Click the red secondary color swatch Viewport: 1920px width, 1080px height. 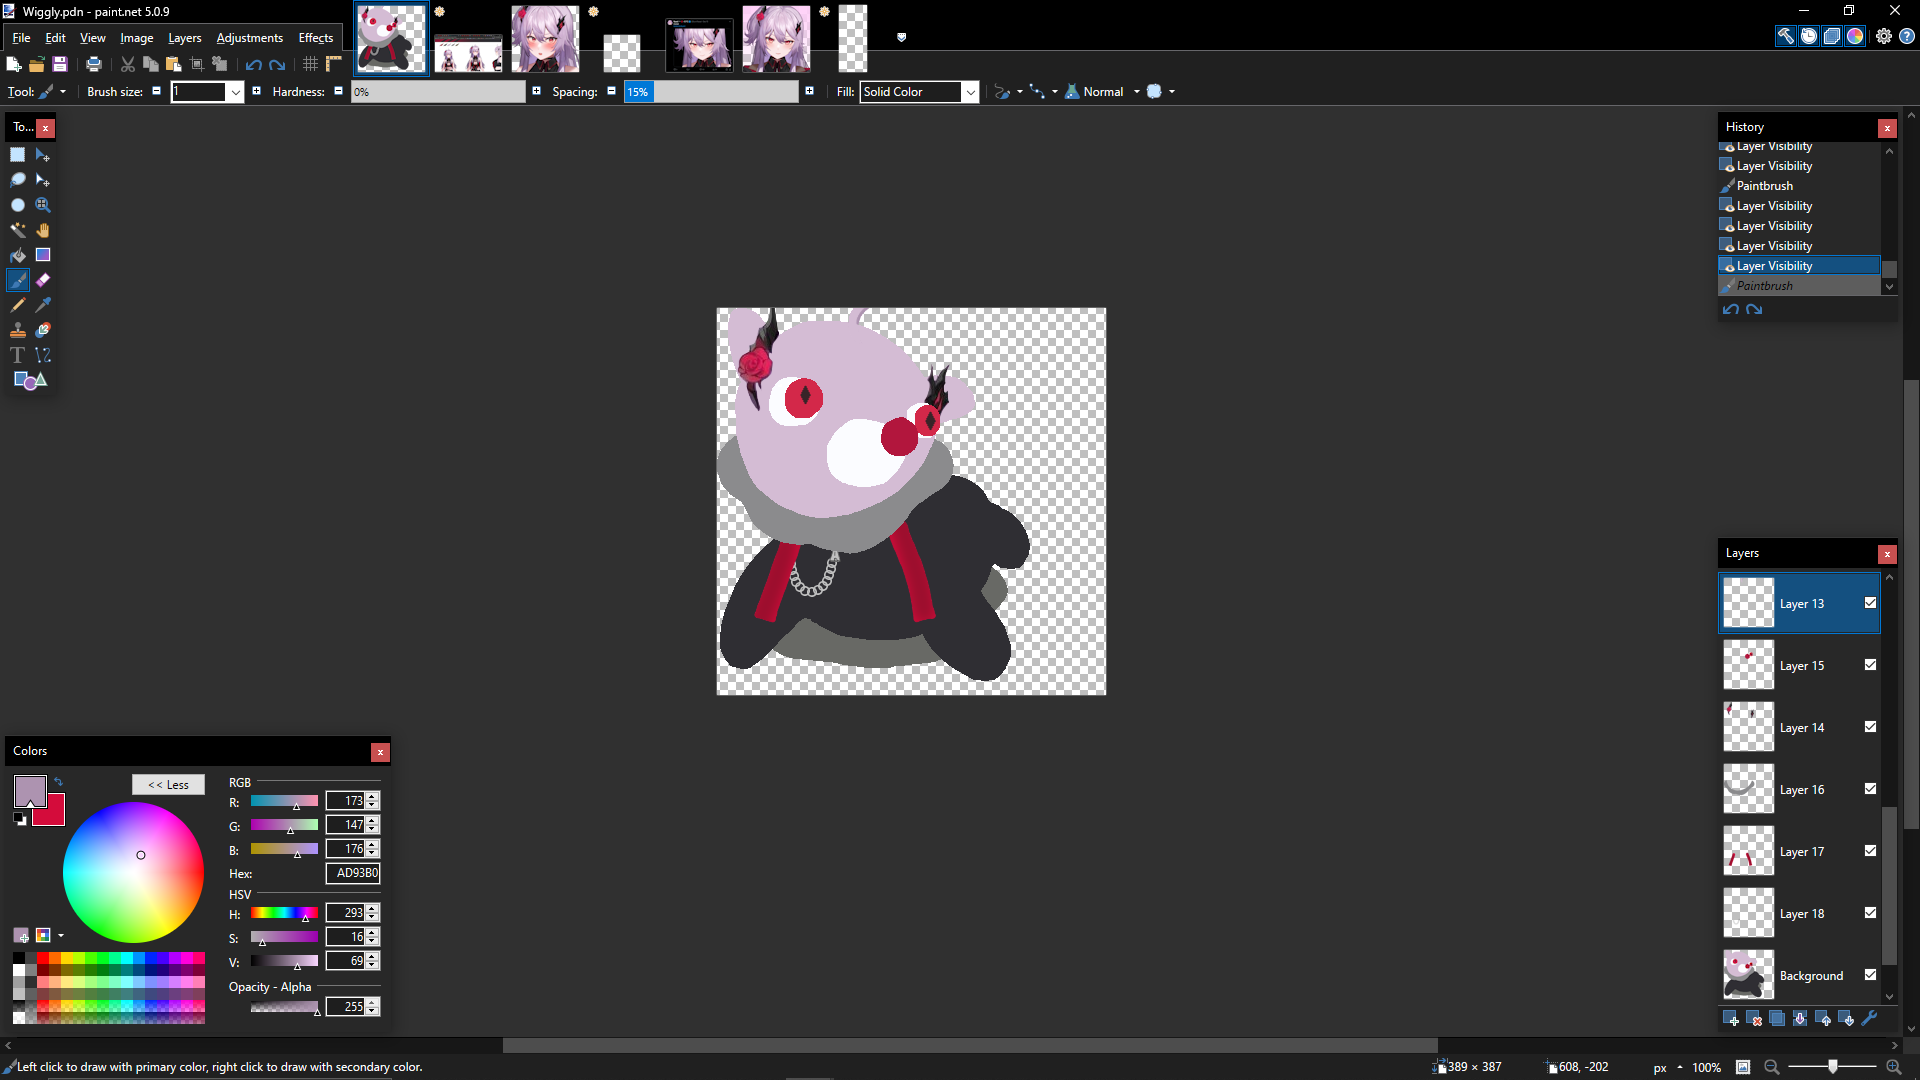54,815
